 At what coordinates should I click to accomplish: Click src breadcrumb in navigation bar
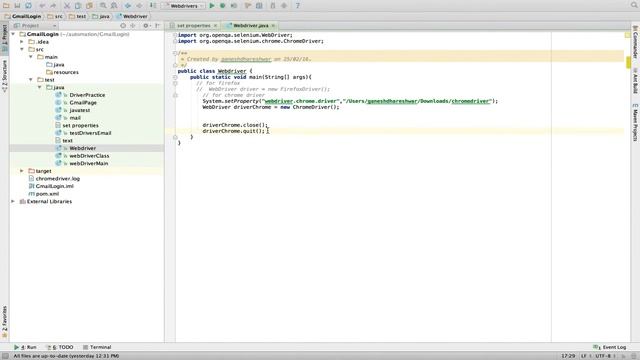click(55, 16)
